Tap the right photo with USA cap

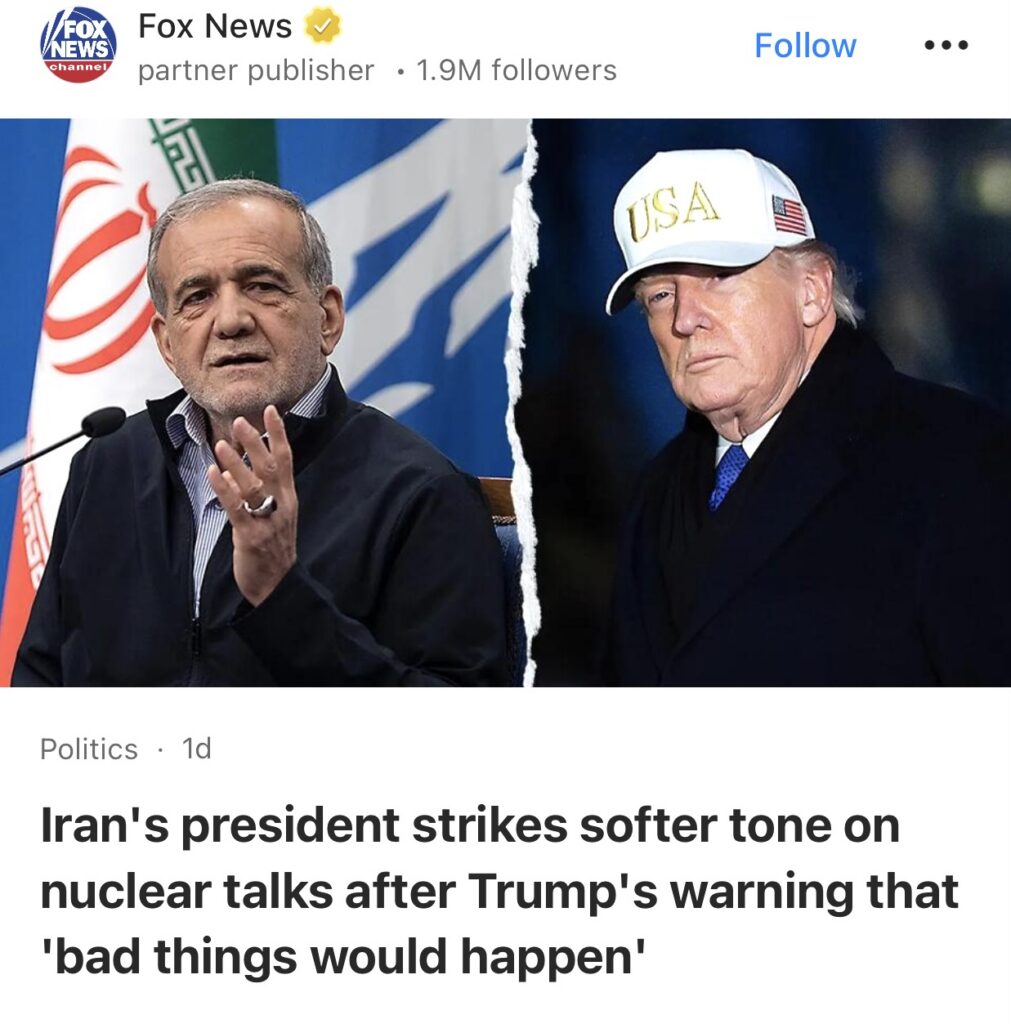pos(773,402)
